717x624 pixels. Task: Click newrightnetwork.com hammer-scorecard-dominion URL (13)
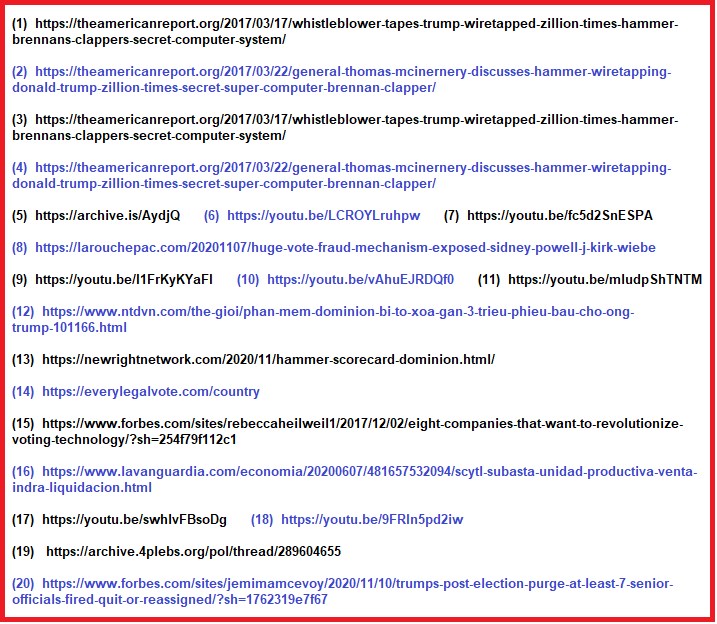268,359
